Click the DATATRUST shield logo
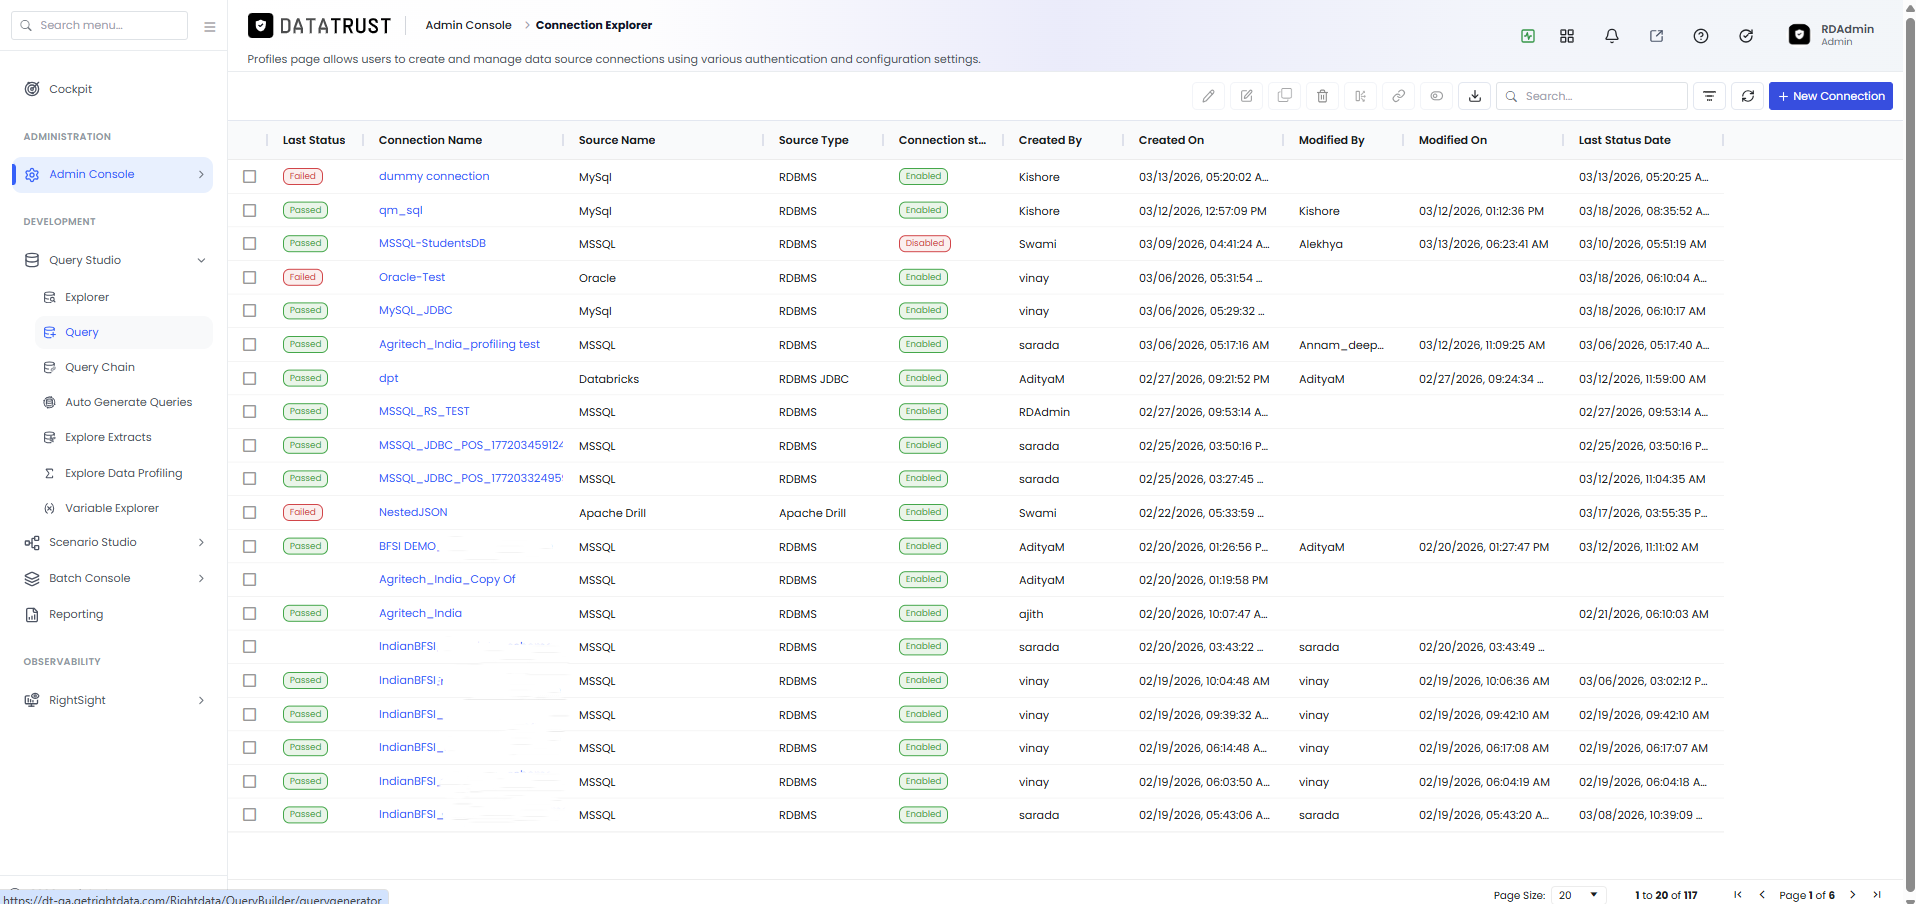 pyautogui.click(x=260, y=26)
